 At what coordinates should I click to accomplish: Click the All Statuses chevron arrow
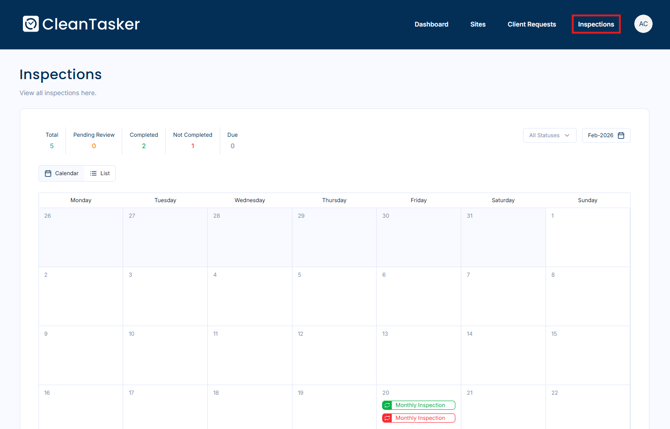pos(567,135)
